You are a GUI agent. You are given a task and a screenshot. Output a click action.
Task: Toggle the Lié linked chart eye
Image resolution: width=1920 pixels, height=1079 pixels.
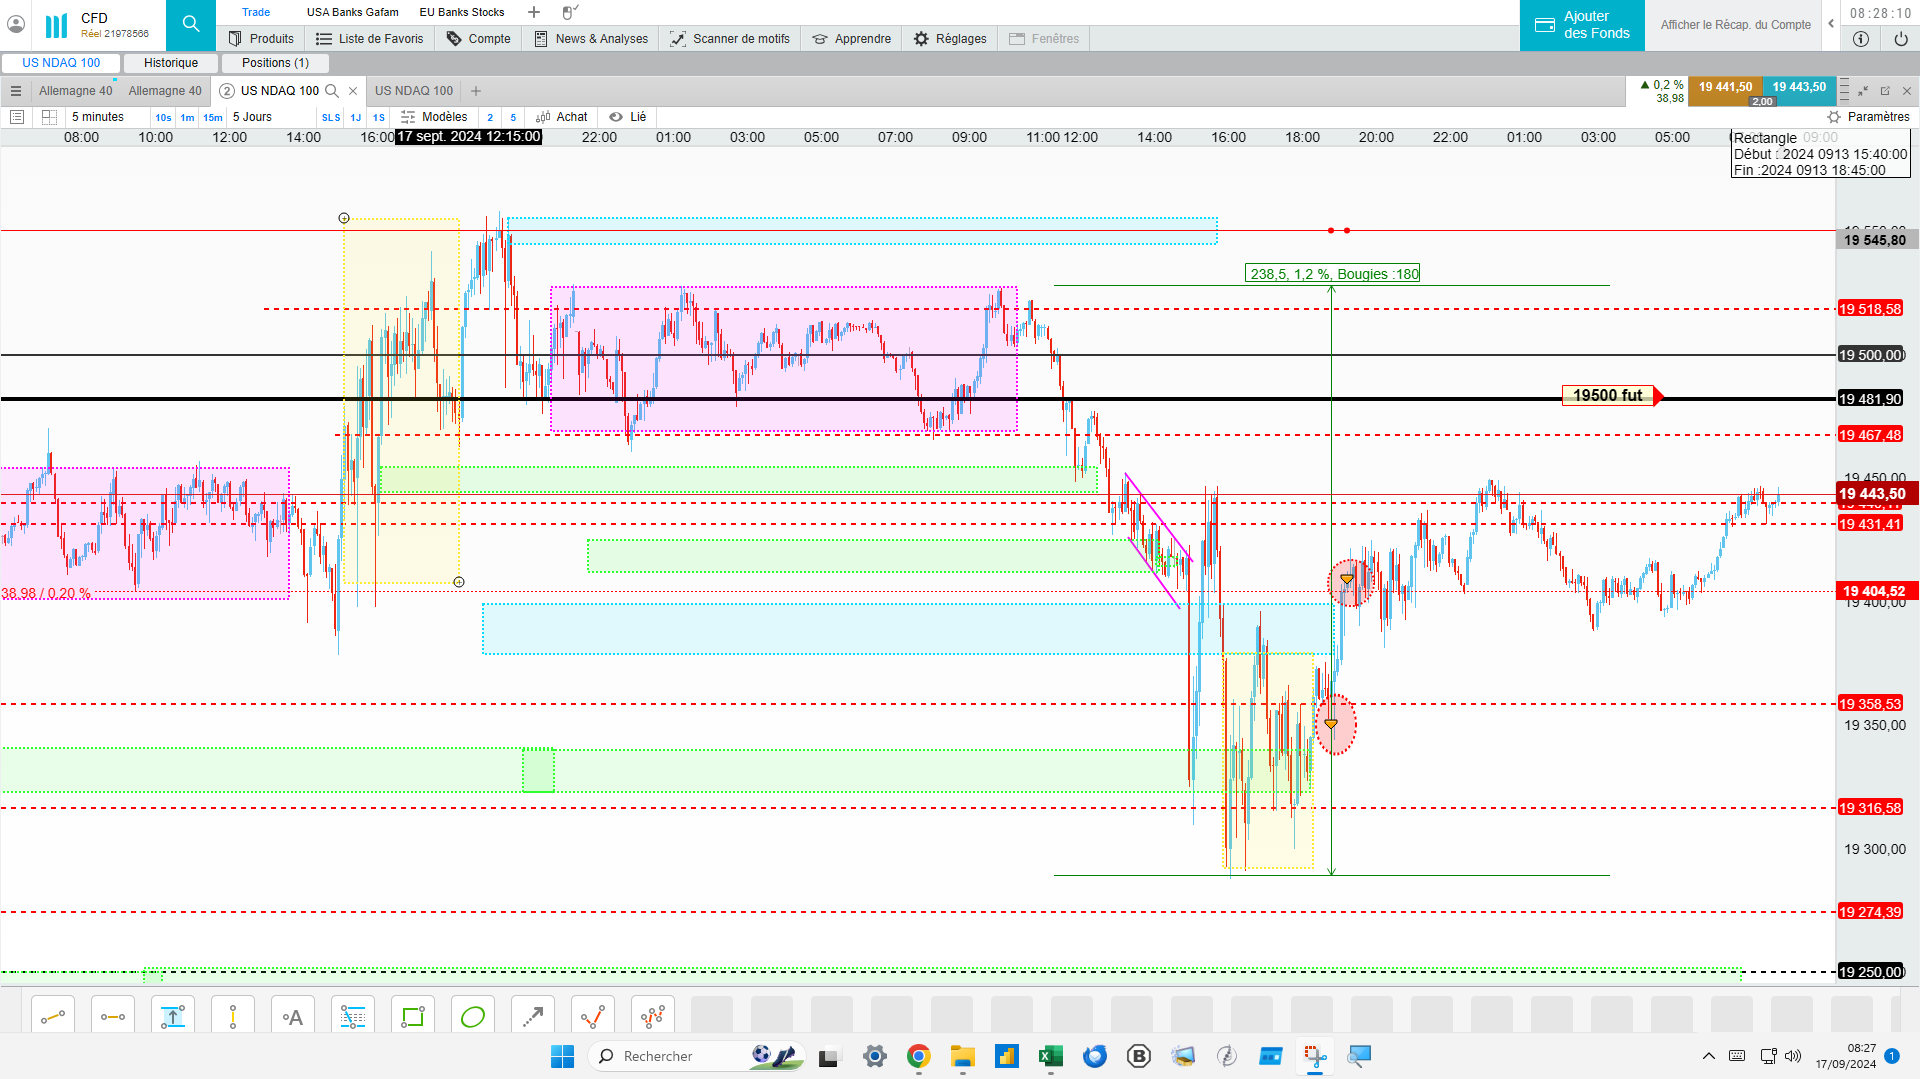click(628, 117)
